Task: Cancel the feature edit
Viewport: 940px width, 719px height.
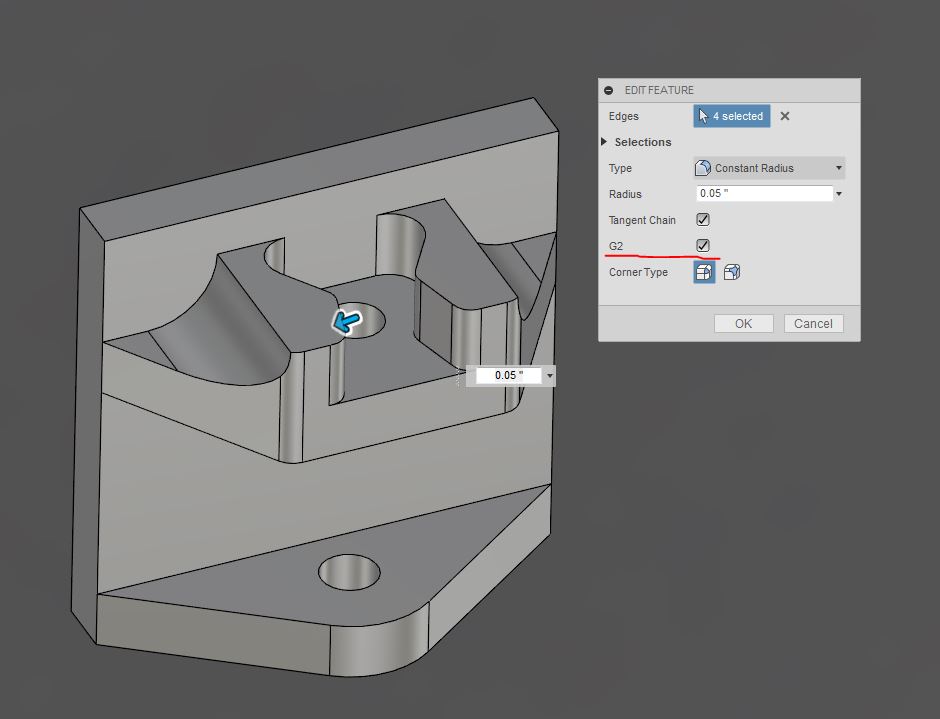Action: [x=812, y=323]
